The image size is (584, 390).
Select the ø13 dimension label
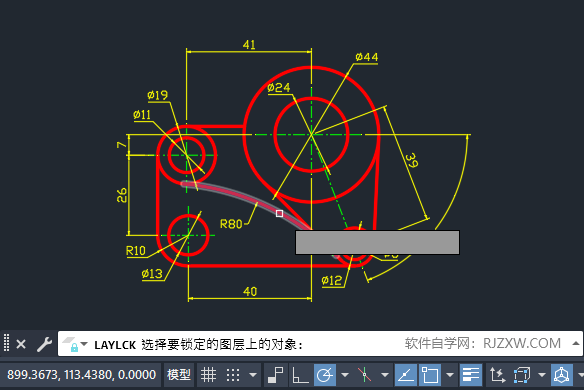[x=152, y=274]
